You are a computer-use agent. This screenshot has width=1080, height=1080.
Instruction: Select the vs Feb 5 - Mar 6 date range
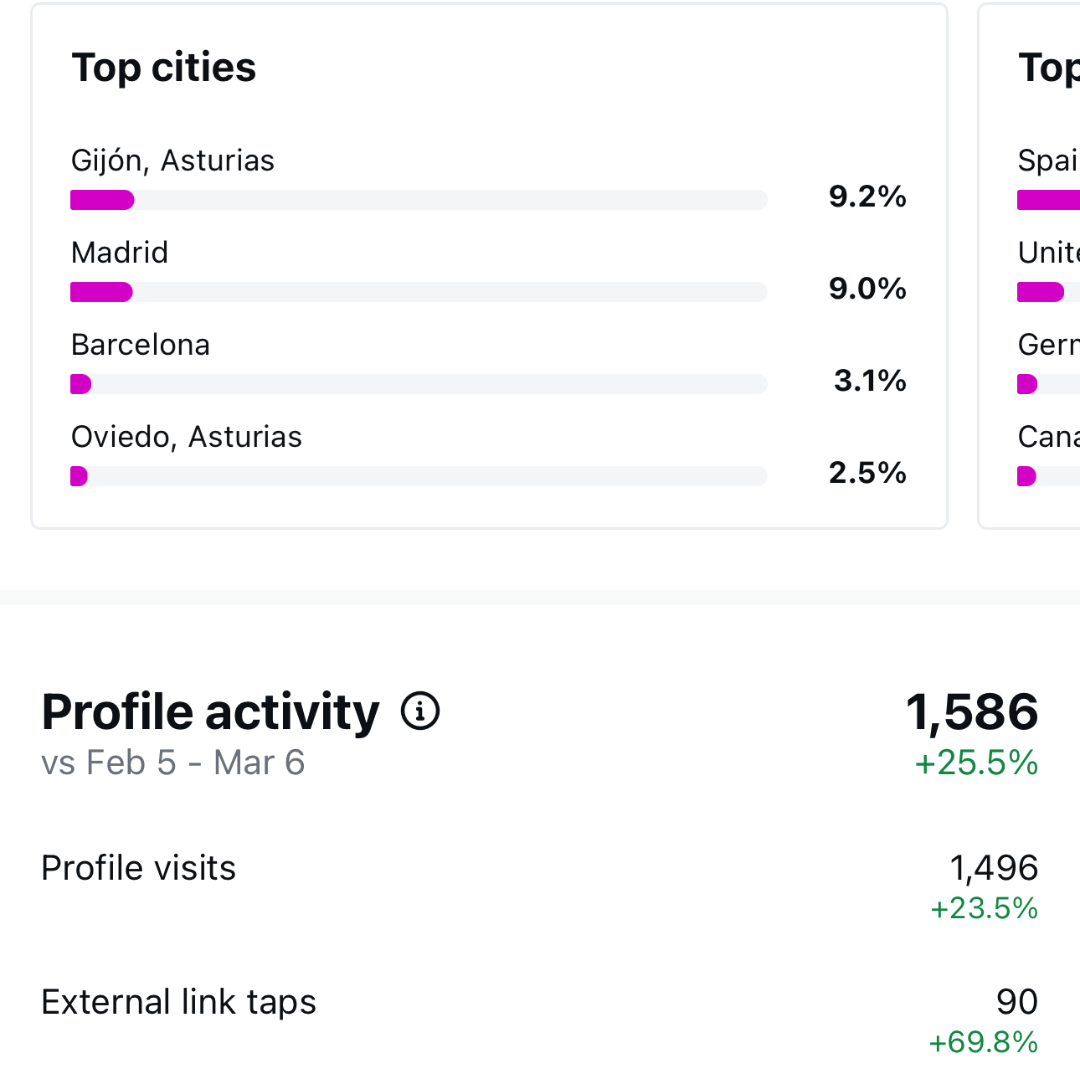pyautogui.click(x=173, y=762)
